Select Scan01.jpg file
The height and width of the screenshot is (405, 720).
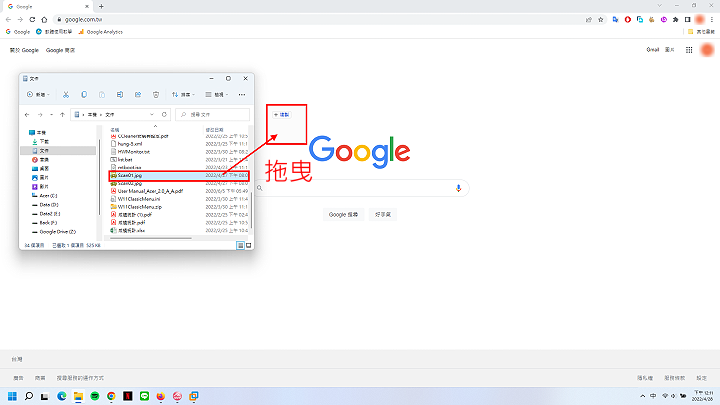click(179, 175)
